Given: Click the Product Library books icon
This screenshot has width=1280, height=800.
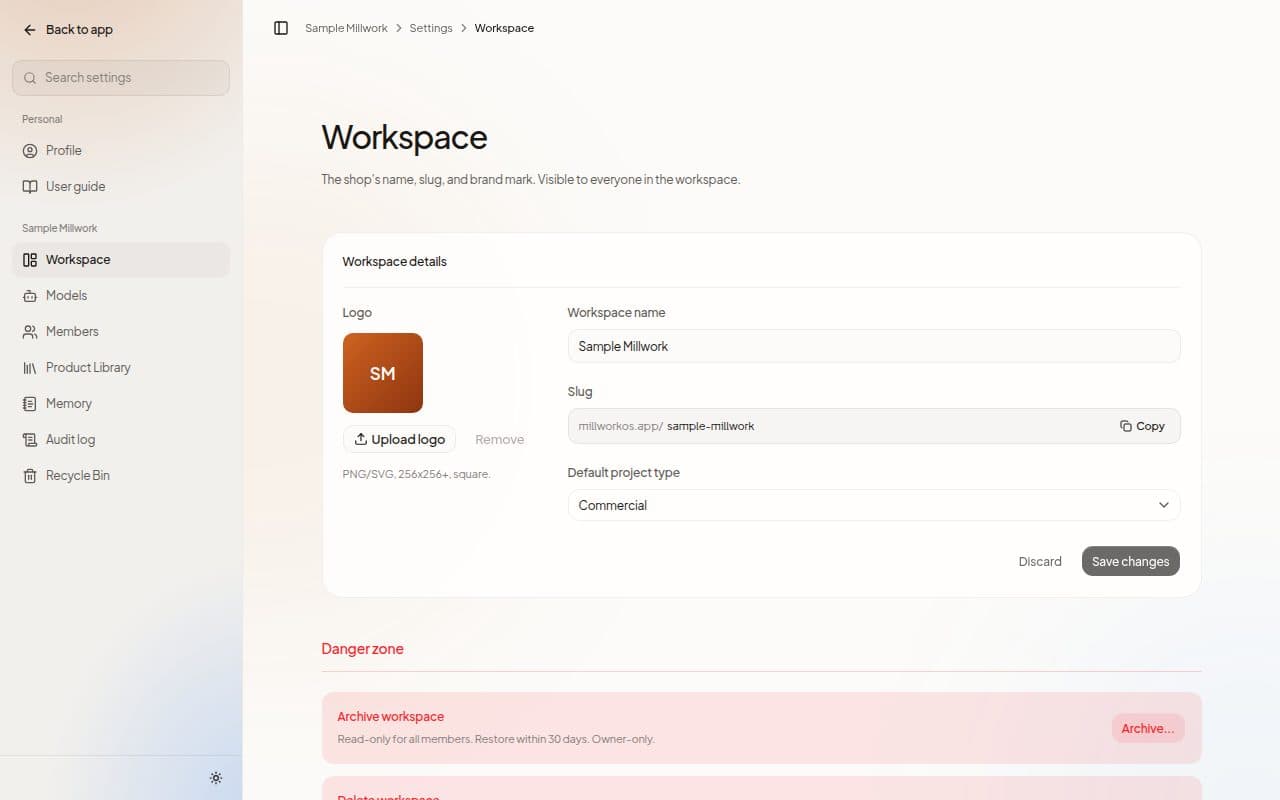Looking at the screenshot, I should (30, 368).
